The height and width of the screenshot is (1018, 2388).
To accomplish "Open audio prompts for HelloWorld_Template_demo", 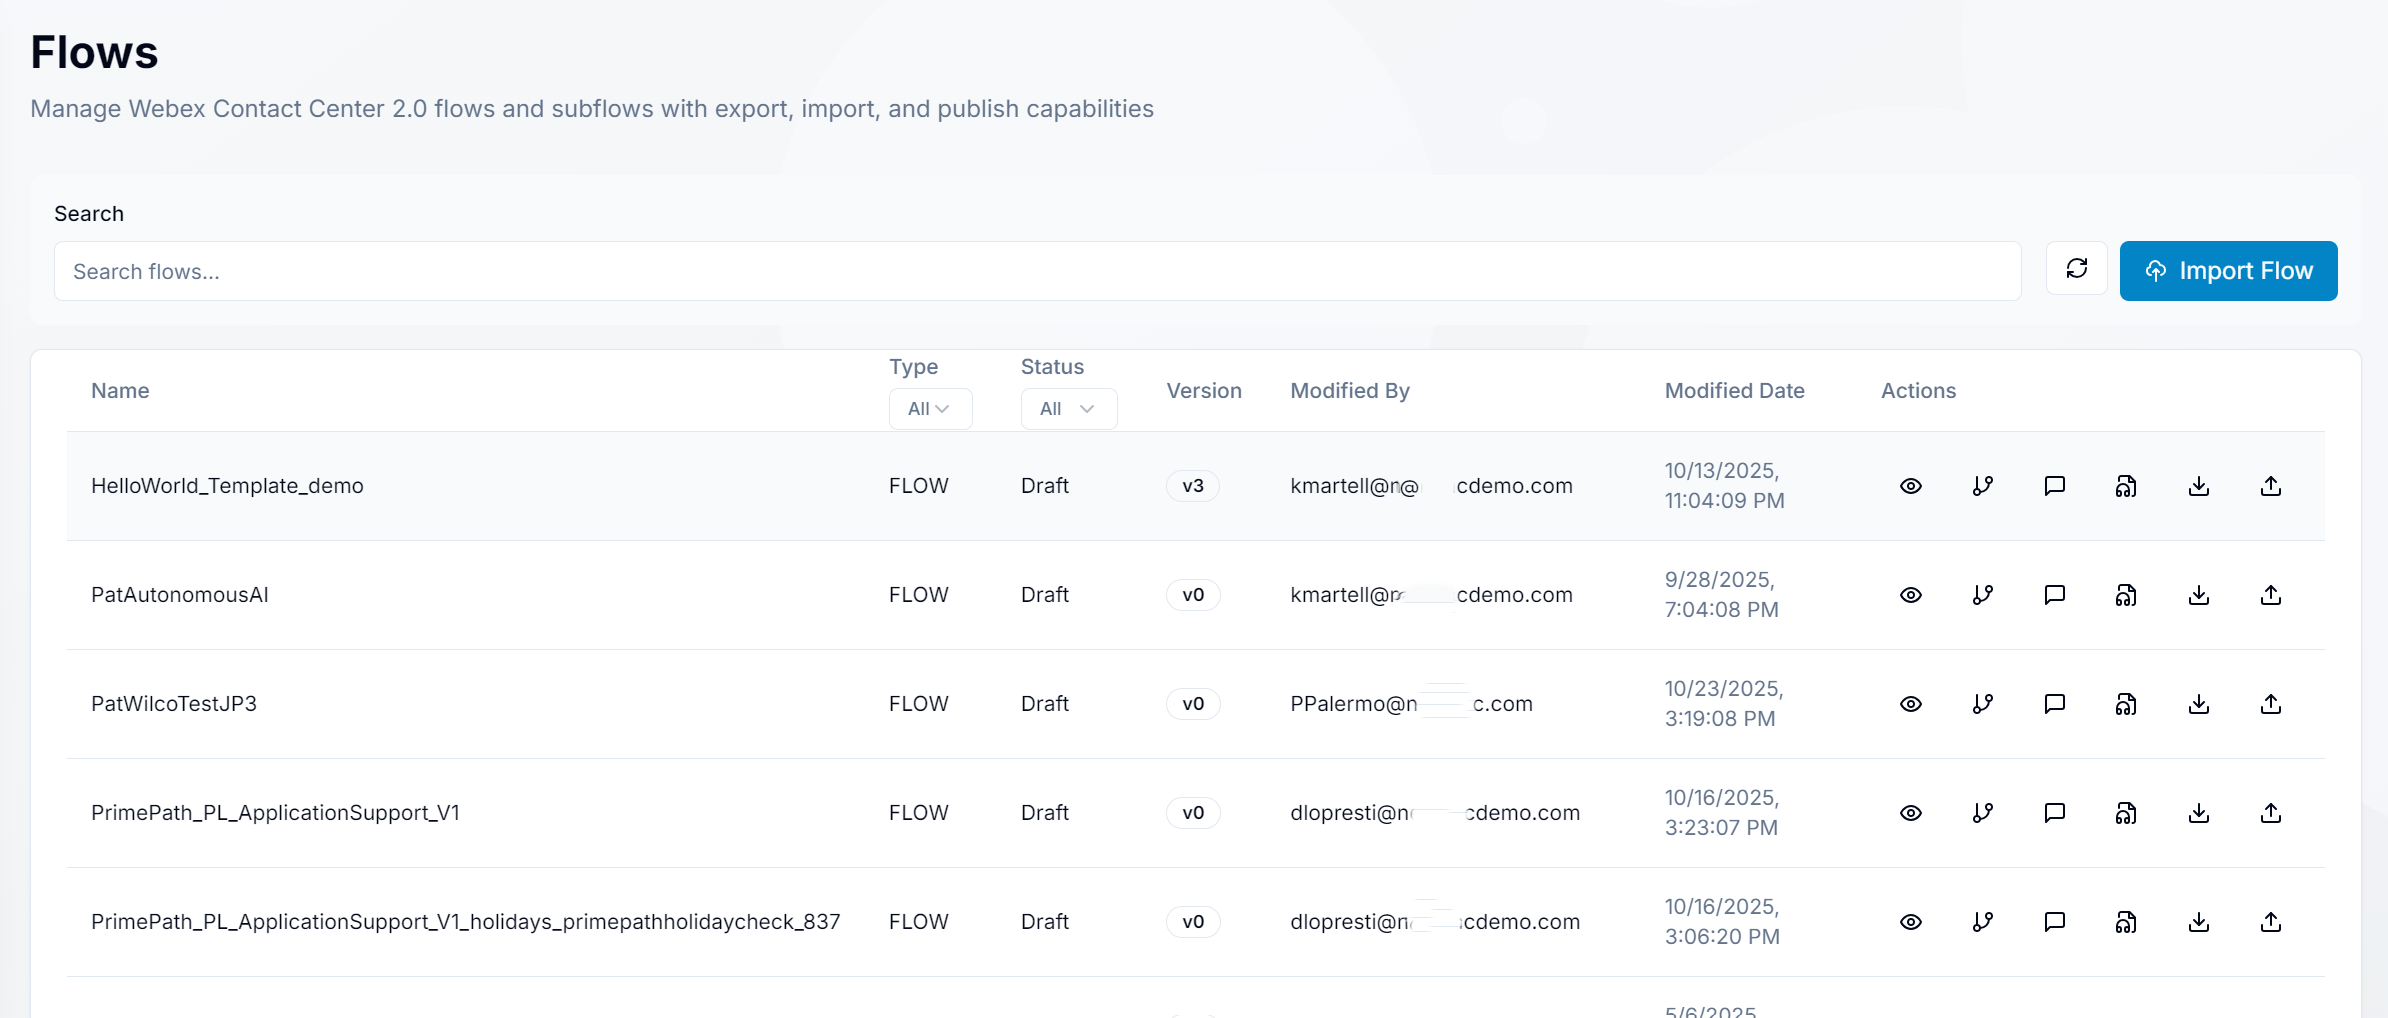I will pyautogui.click(x=2126, y=486).
